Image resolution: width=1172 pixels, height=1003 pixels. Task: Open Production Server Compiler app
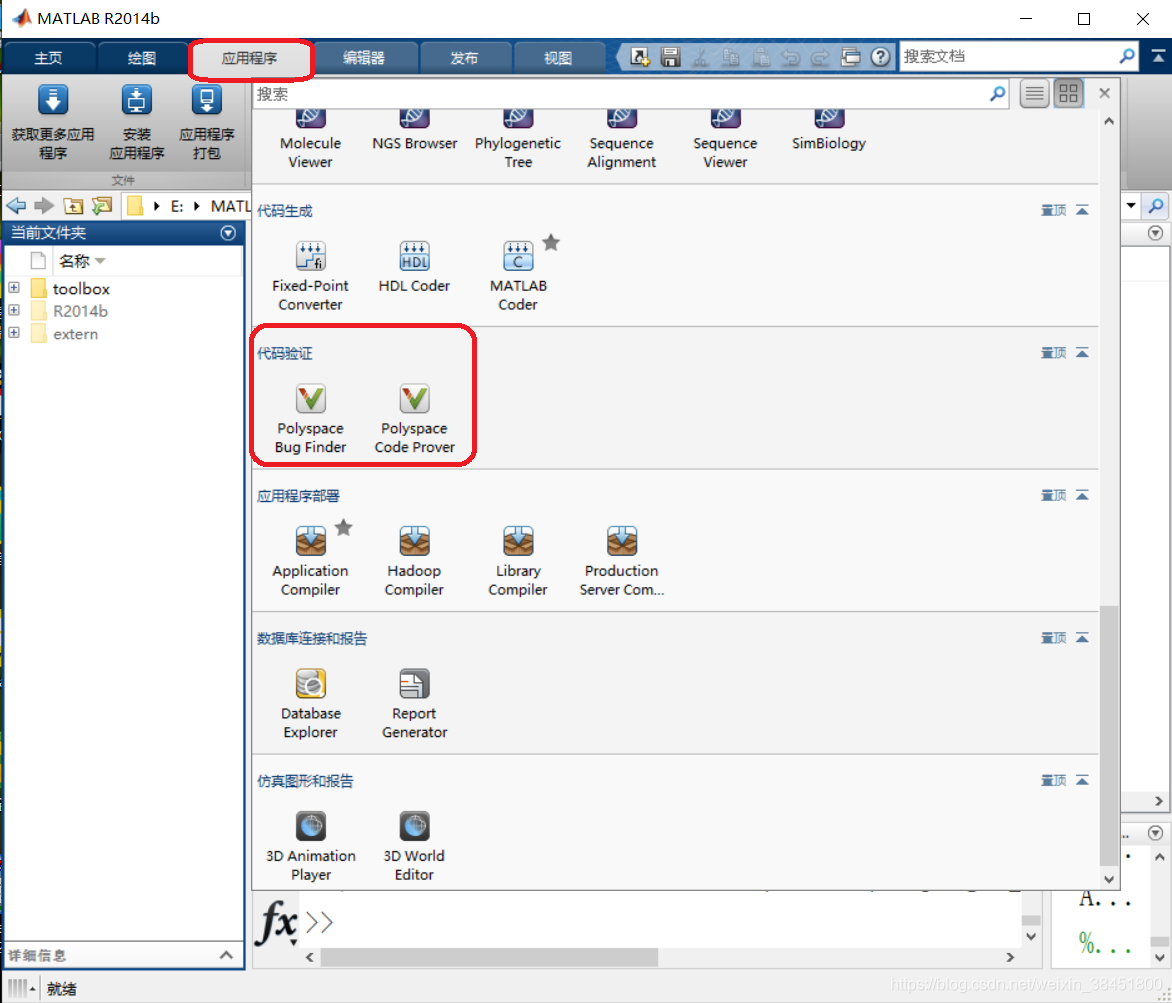coord(621,561)
